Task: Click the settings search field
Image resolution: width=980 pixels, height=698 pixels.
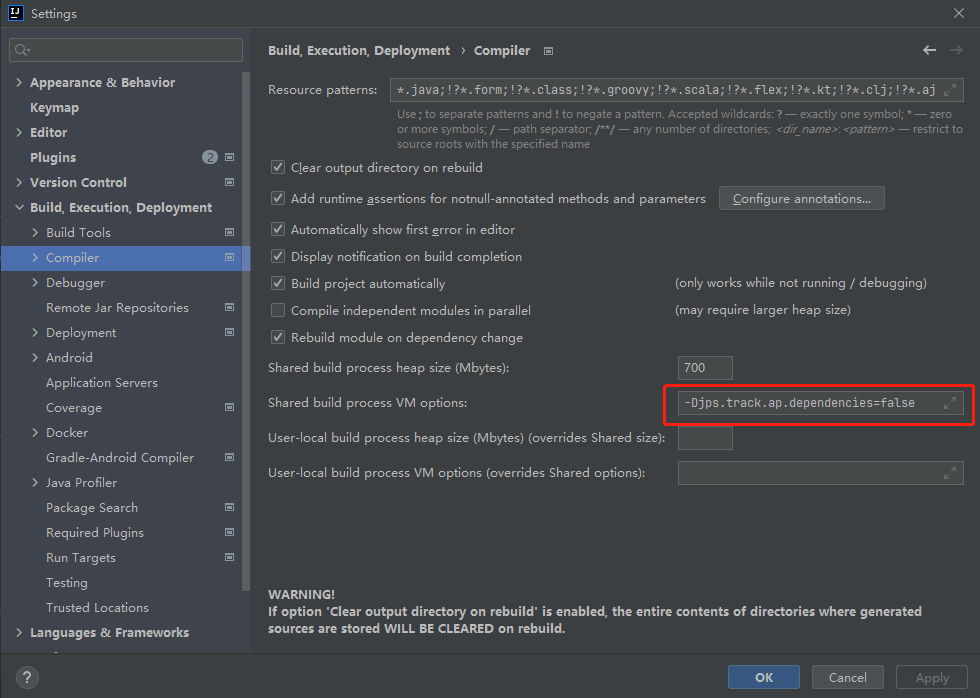Action: click(x=126, y=50)
